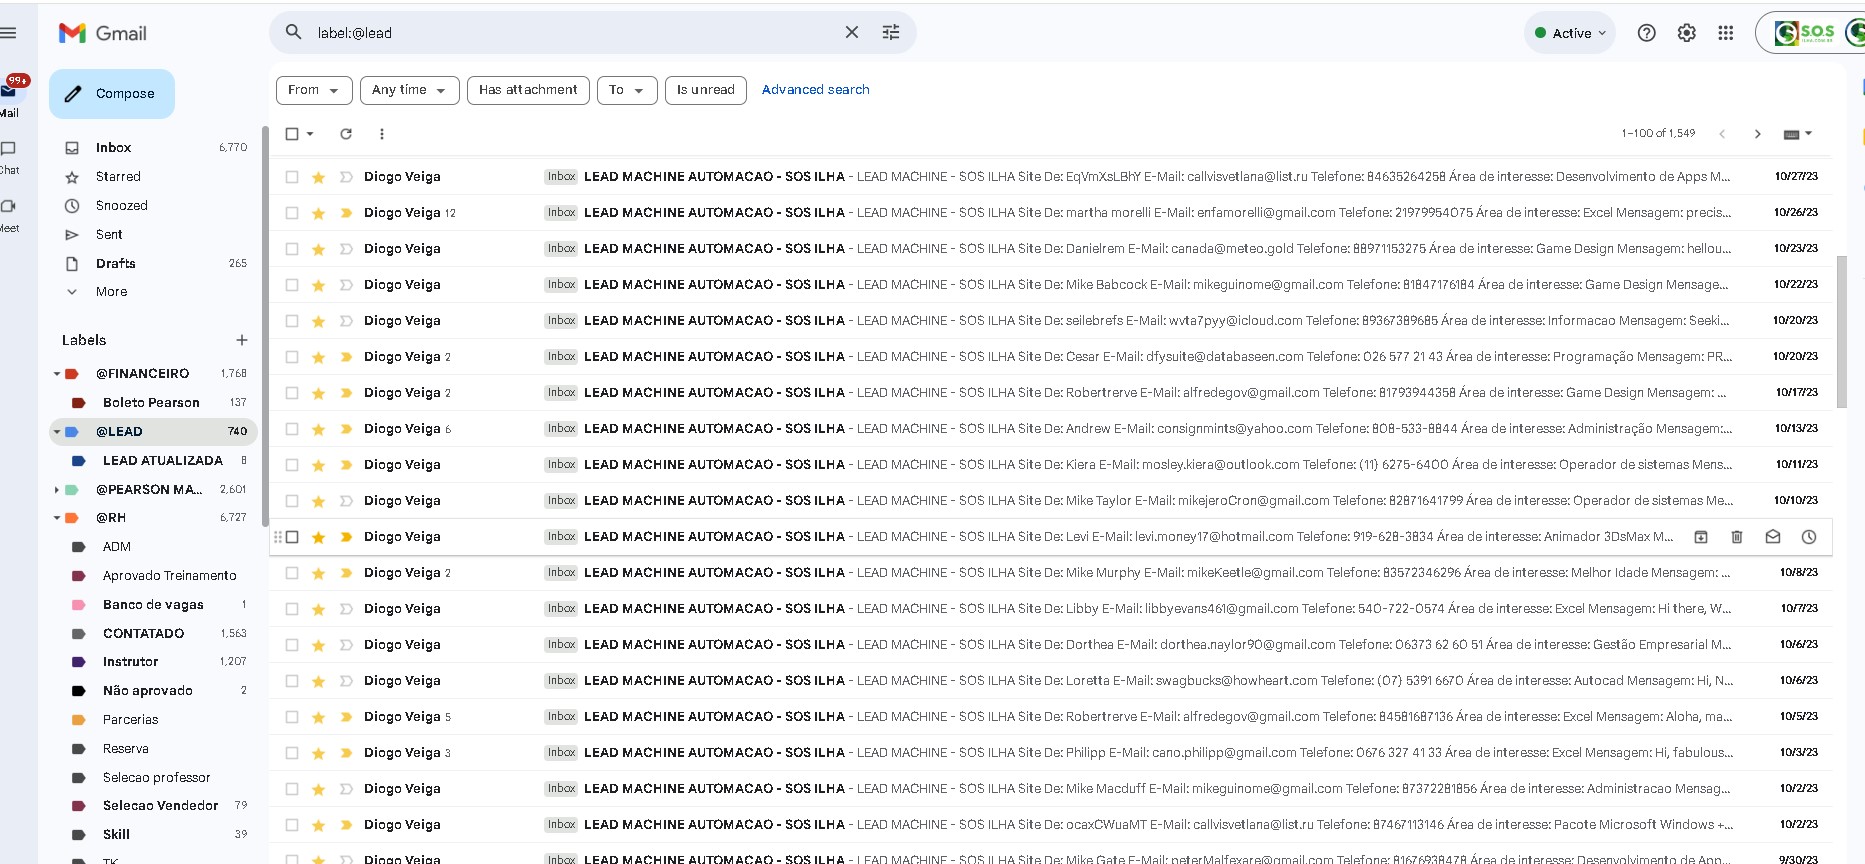Open the 'Any time' date dropdown

pyautogui.click(x=409, y=90)
